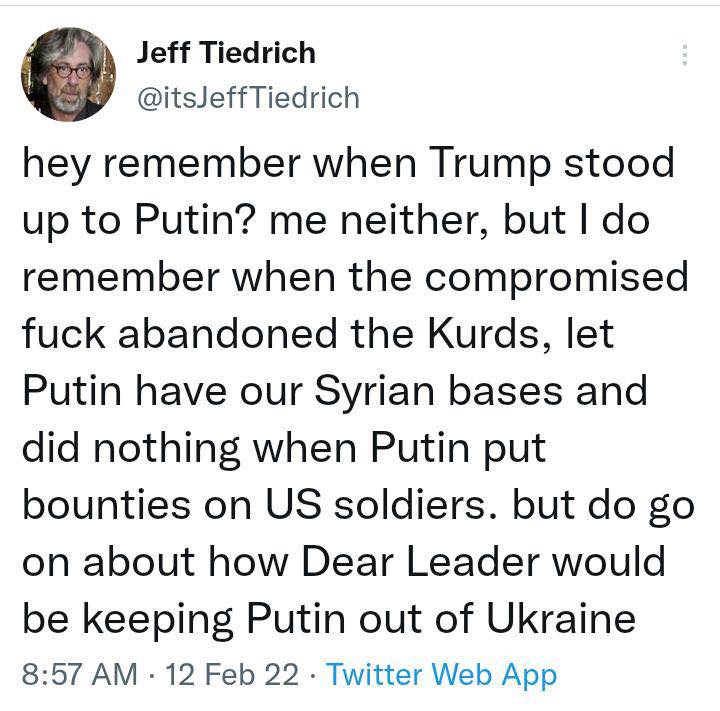Open the Twitter Web App source link
Viewport: 720px width, 711px height.
(x=441, y=675)
